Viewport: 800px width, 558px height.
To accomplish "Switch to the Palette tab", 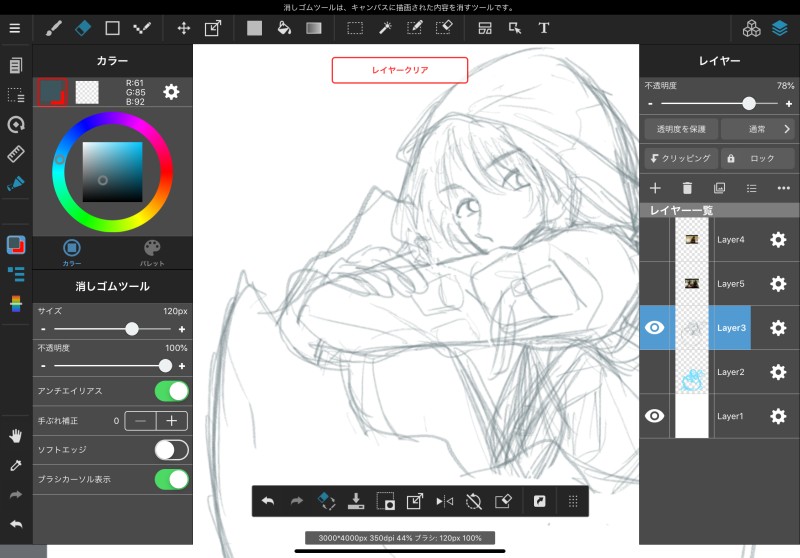I will click(x=152, y=252).
